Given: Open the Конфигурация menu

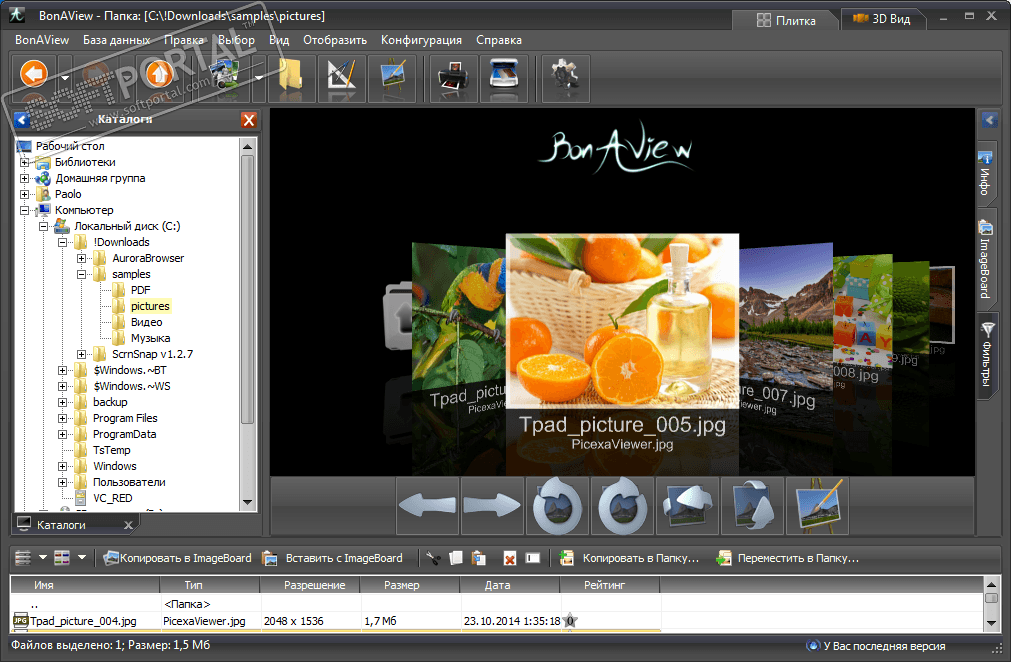Looking at the screenshot, I should click(421, 40).
